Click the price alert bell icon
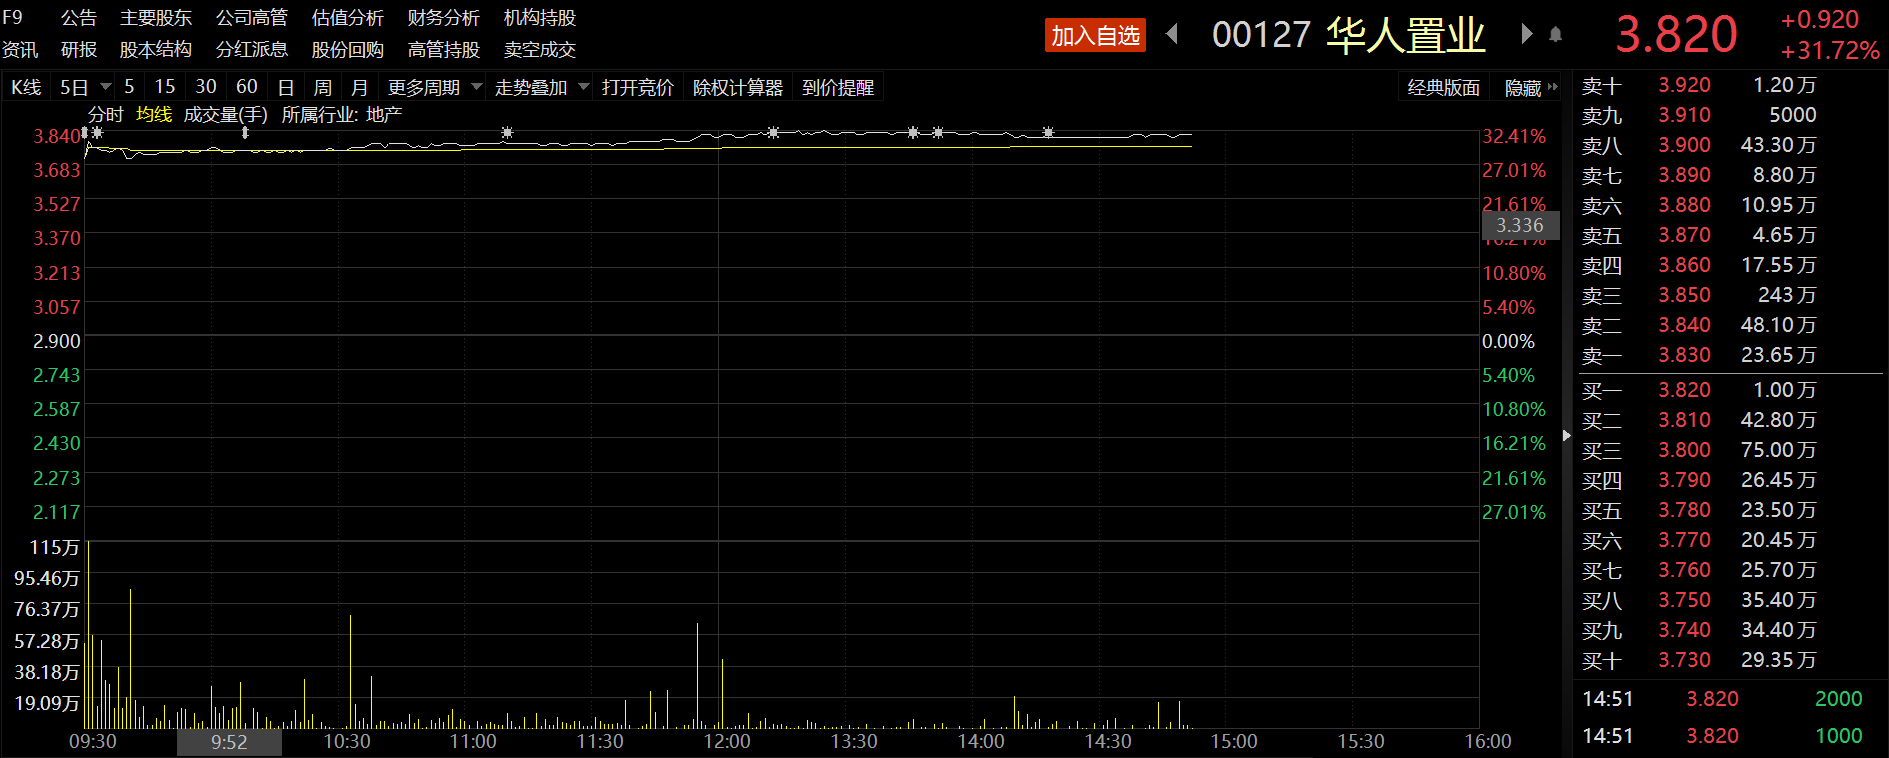This screenshot has height=758, width=1889. [1555, 35]
